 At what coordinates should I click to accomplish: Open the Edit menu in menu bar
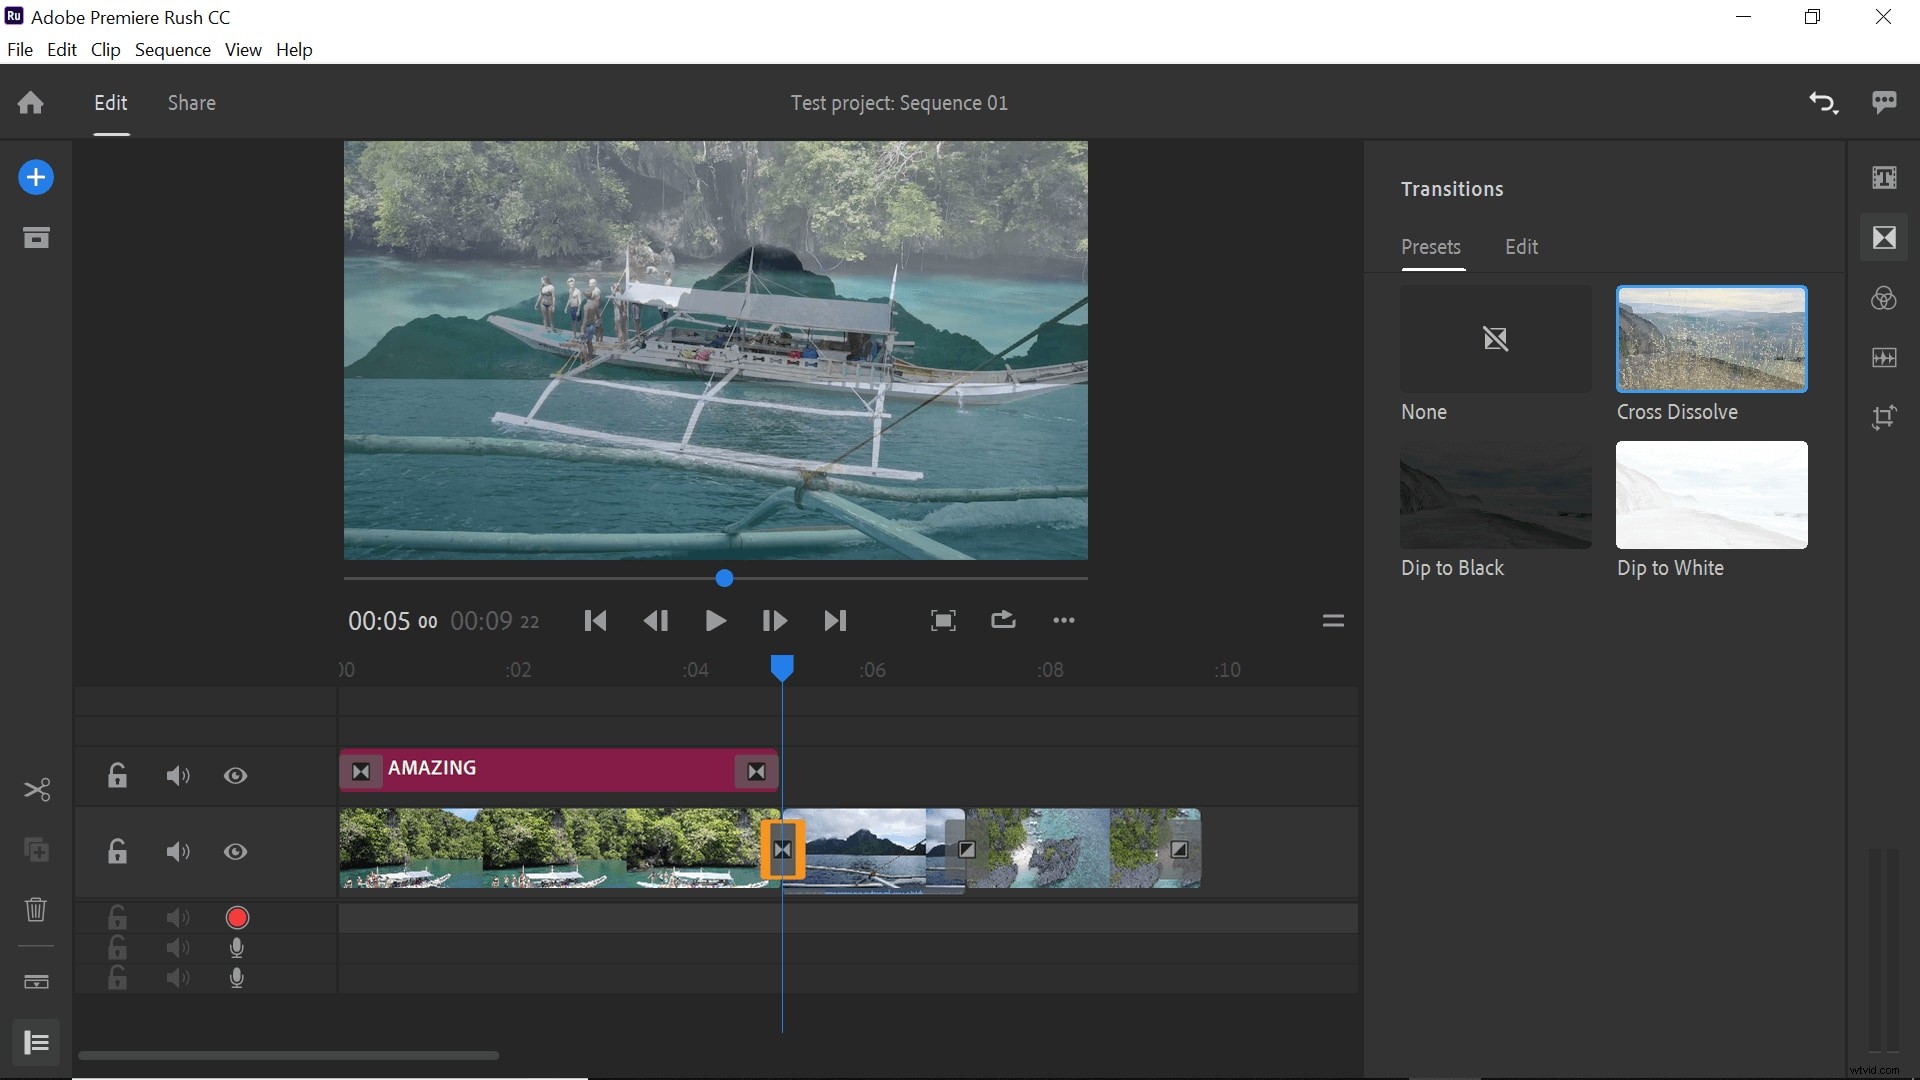coord(62,50)
